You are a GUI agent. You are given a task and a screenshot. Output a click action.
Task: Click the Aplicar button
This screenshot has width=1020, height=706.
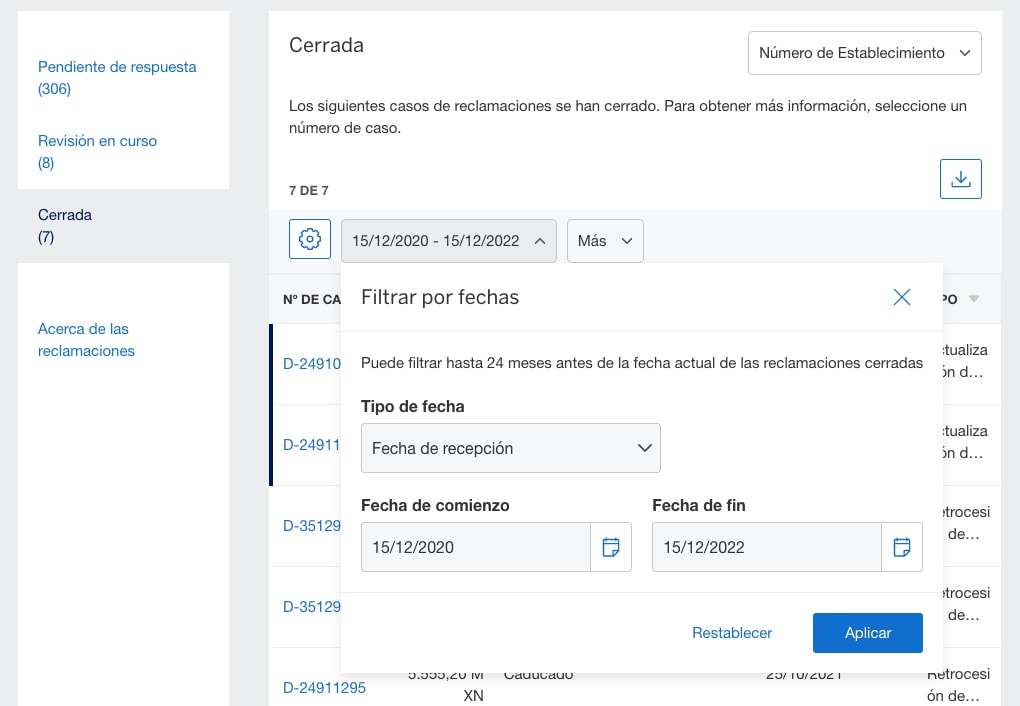pyautogui.click(x=867, y=632)
